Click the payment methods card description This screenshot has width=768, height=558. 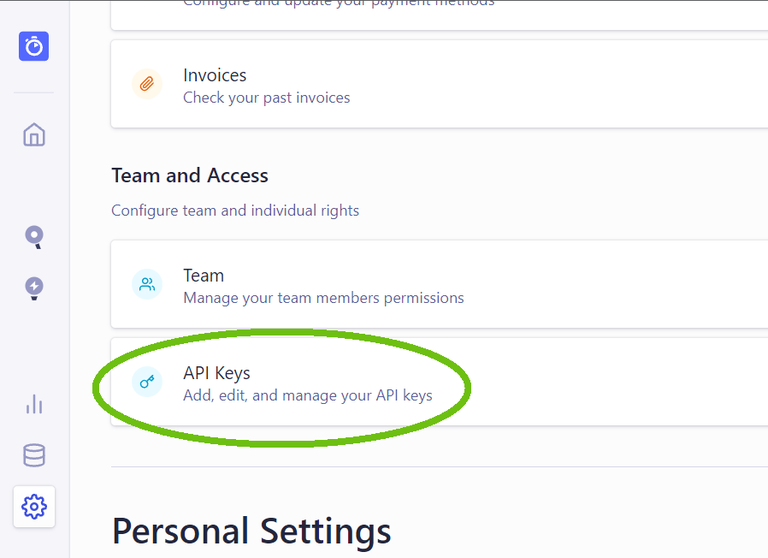click(338, 4)
